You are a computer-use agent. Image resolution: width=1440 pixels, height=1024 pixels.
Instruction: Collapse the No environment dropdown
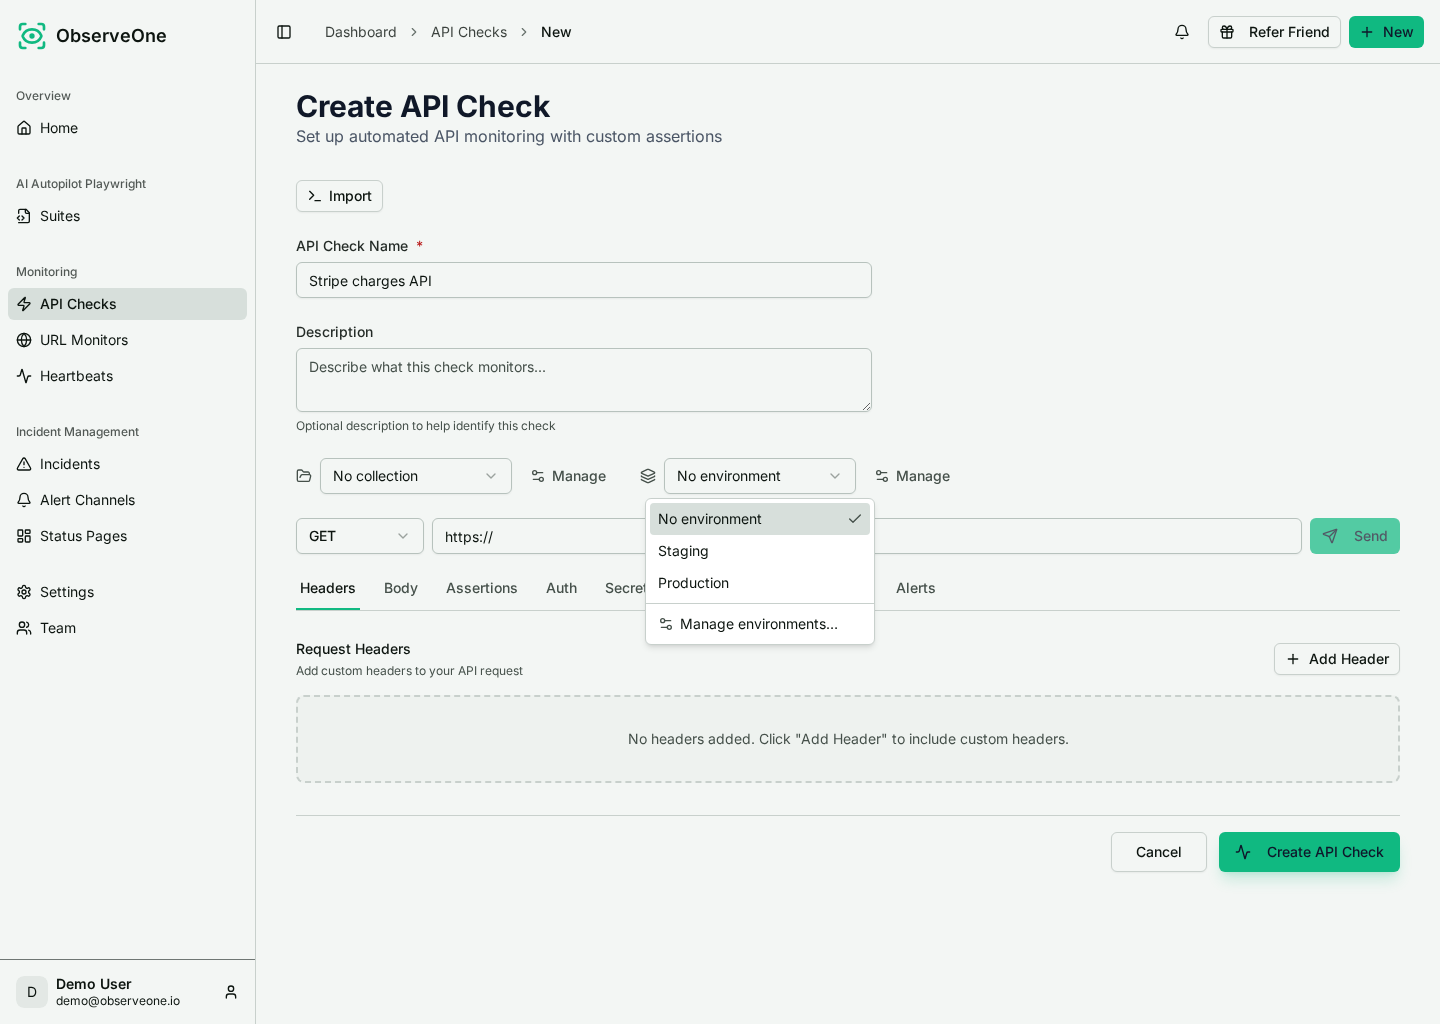[760, 476]
